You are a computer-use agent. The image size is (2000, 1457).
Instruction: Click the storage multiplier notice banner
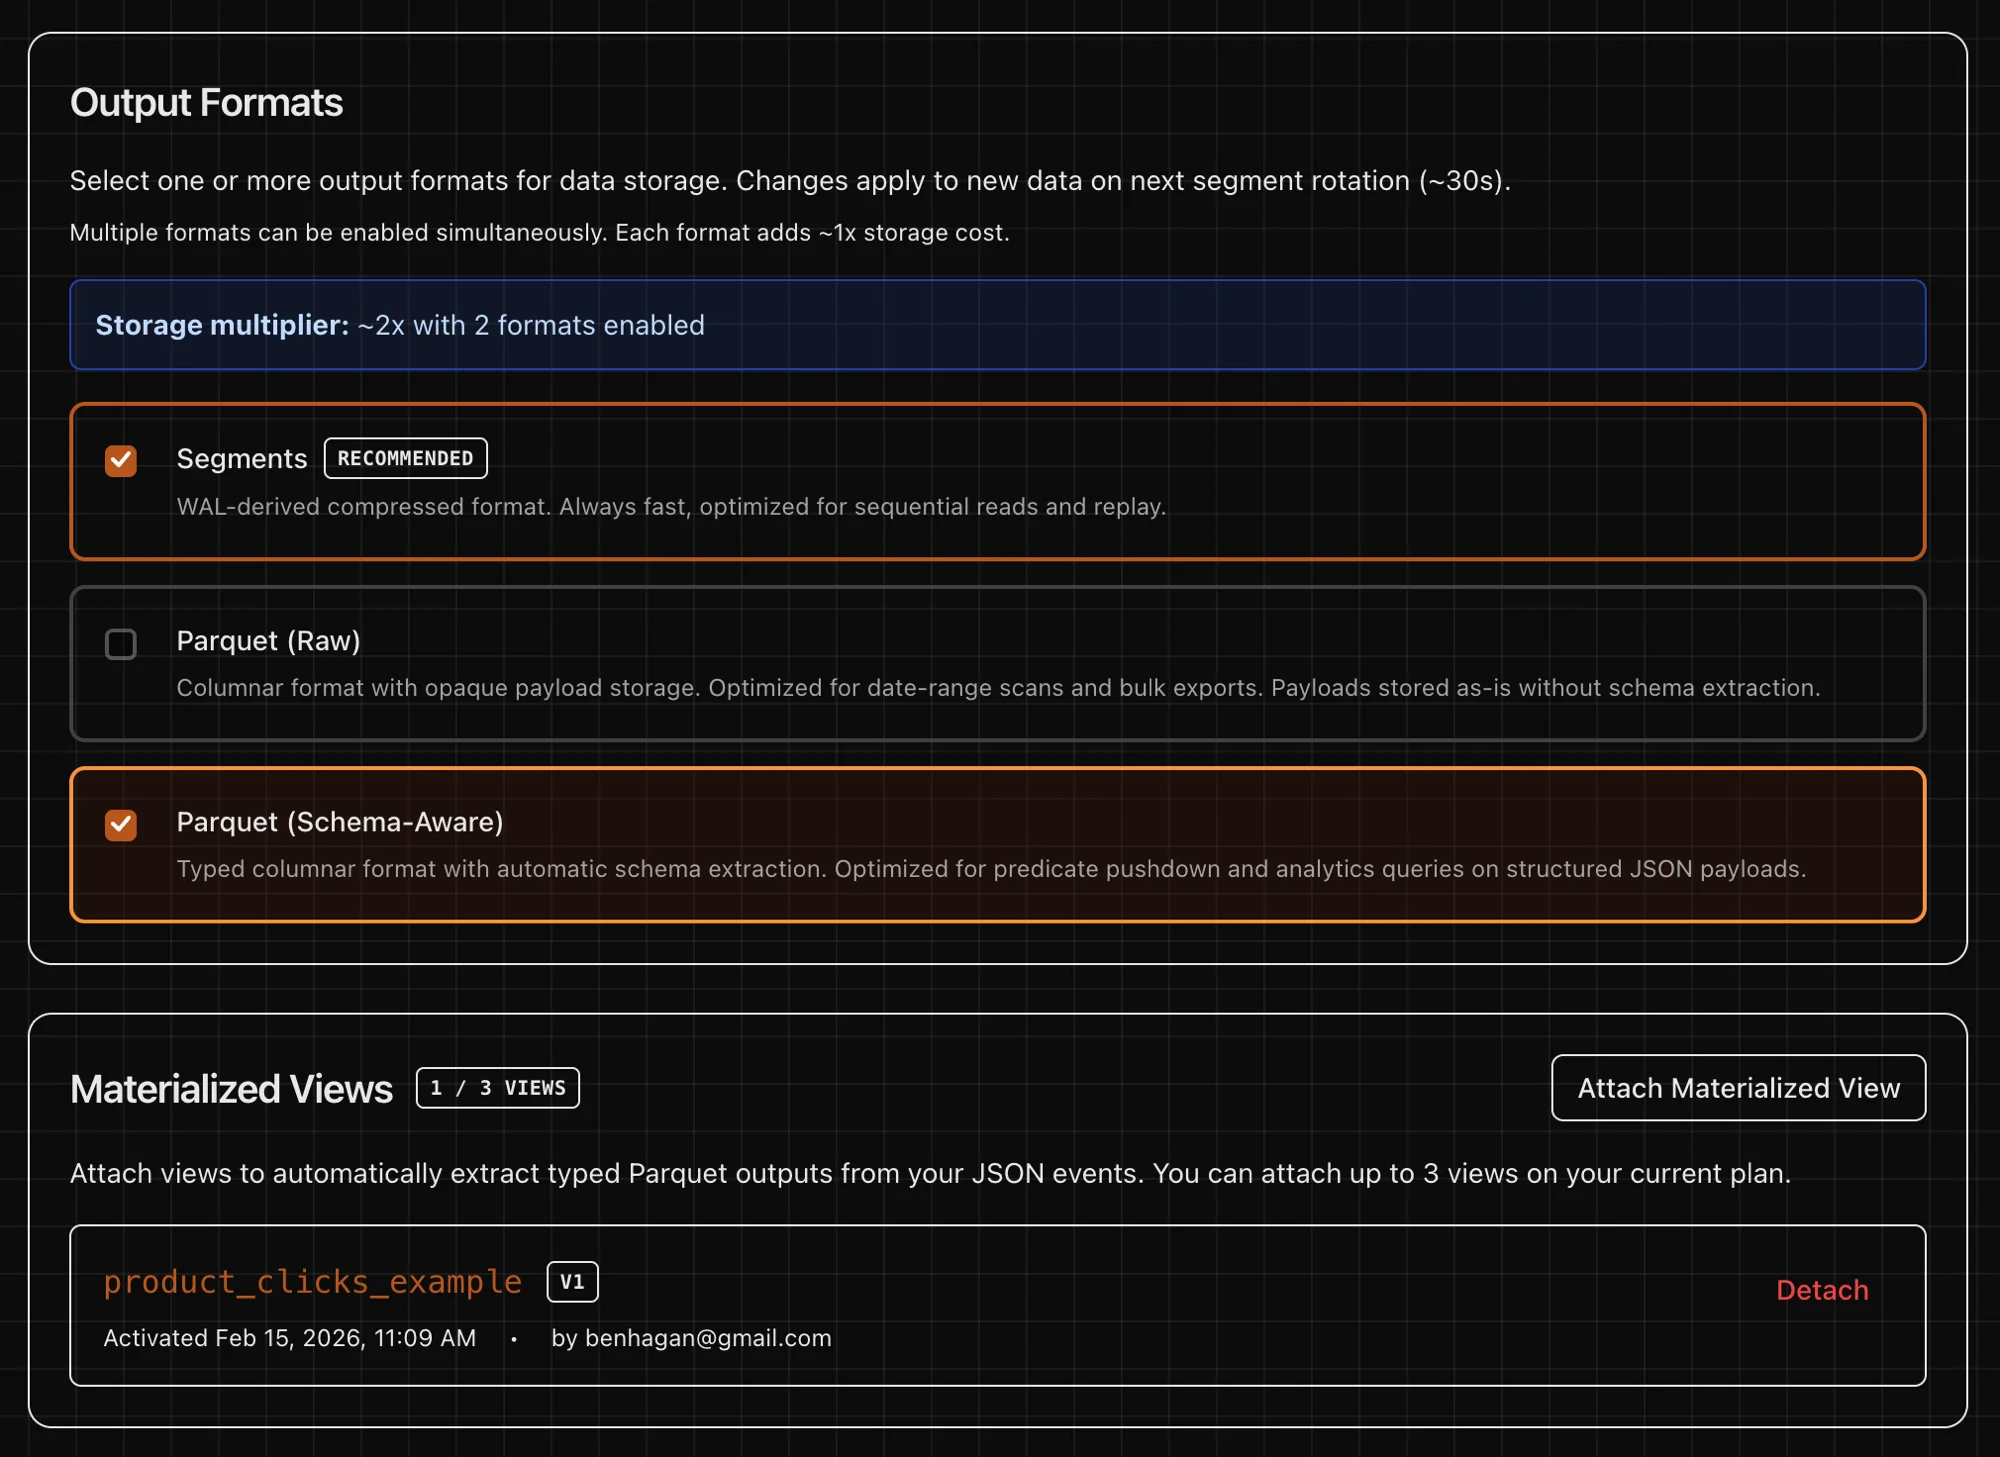998,325
